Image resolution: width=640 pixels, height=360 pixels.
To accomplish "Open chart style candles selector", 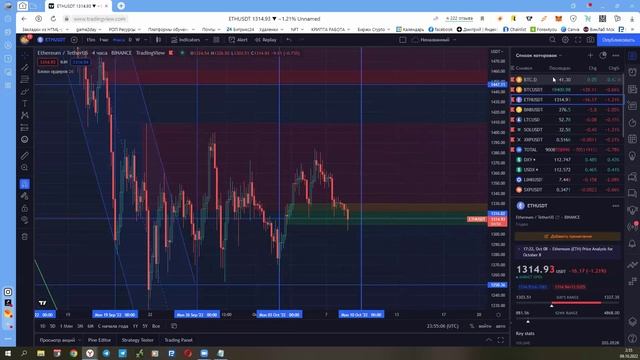I will pos(158,40).
